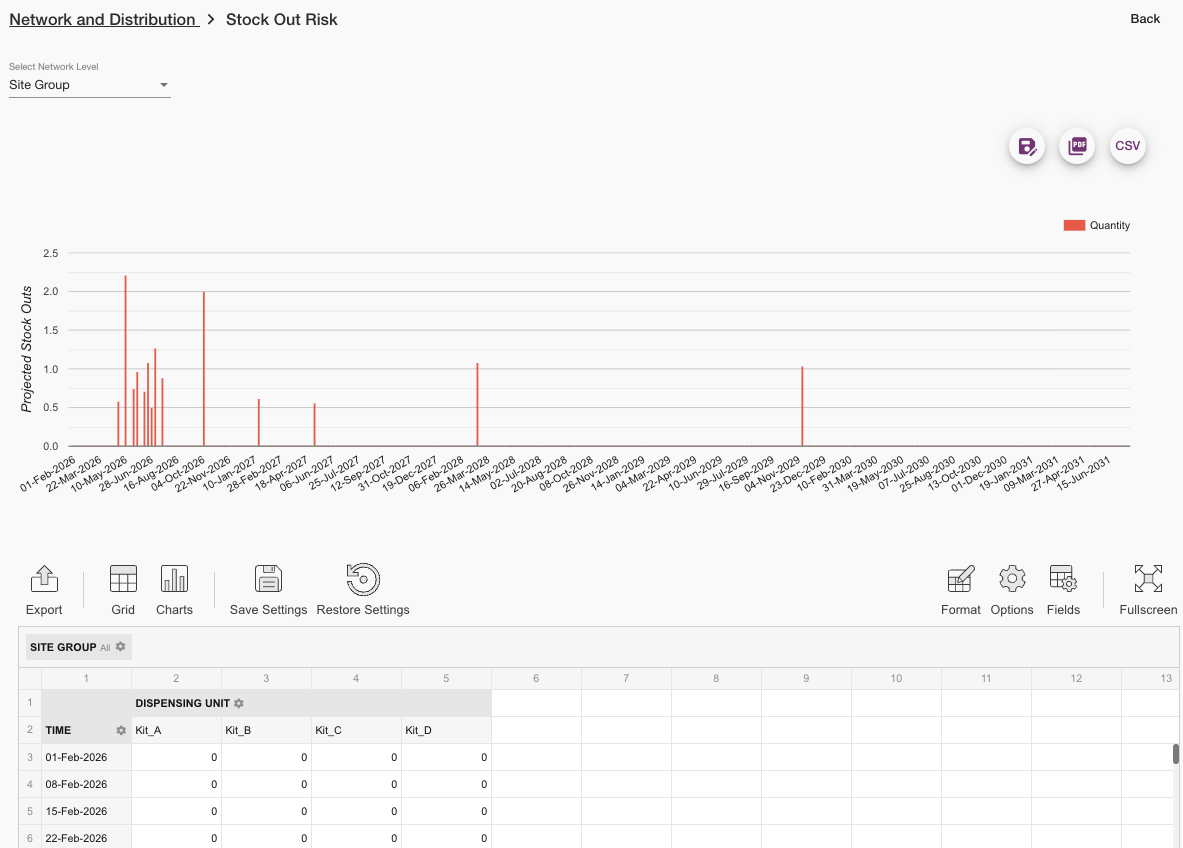This screenshot has width=1183, height=848.
Task: Switch to Grid view
Action: tap(123, 589)
